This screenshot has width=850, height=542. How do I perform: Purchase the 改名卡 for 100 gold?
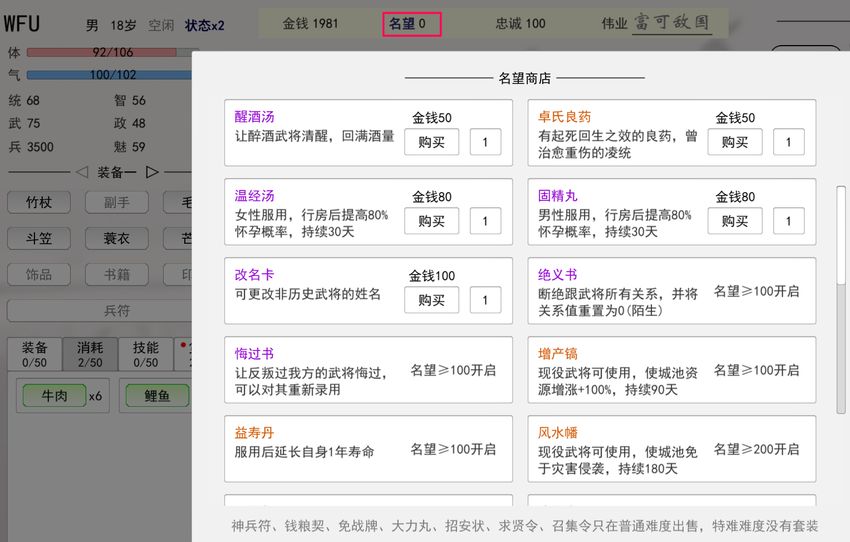431,300
